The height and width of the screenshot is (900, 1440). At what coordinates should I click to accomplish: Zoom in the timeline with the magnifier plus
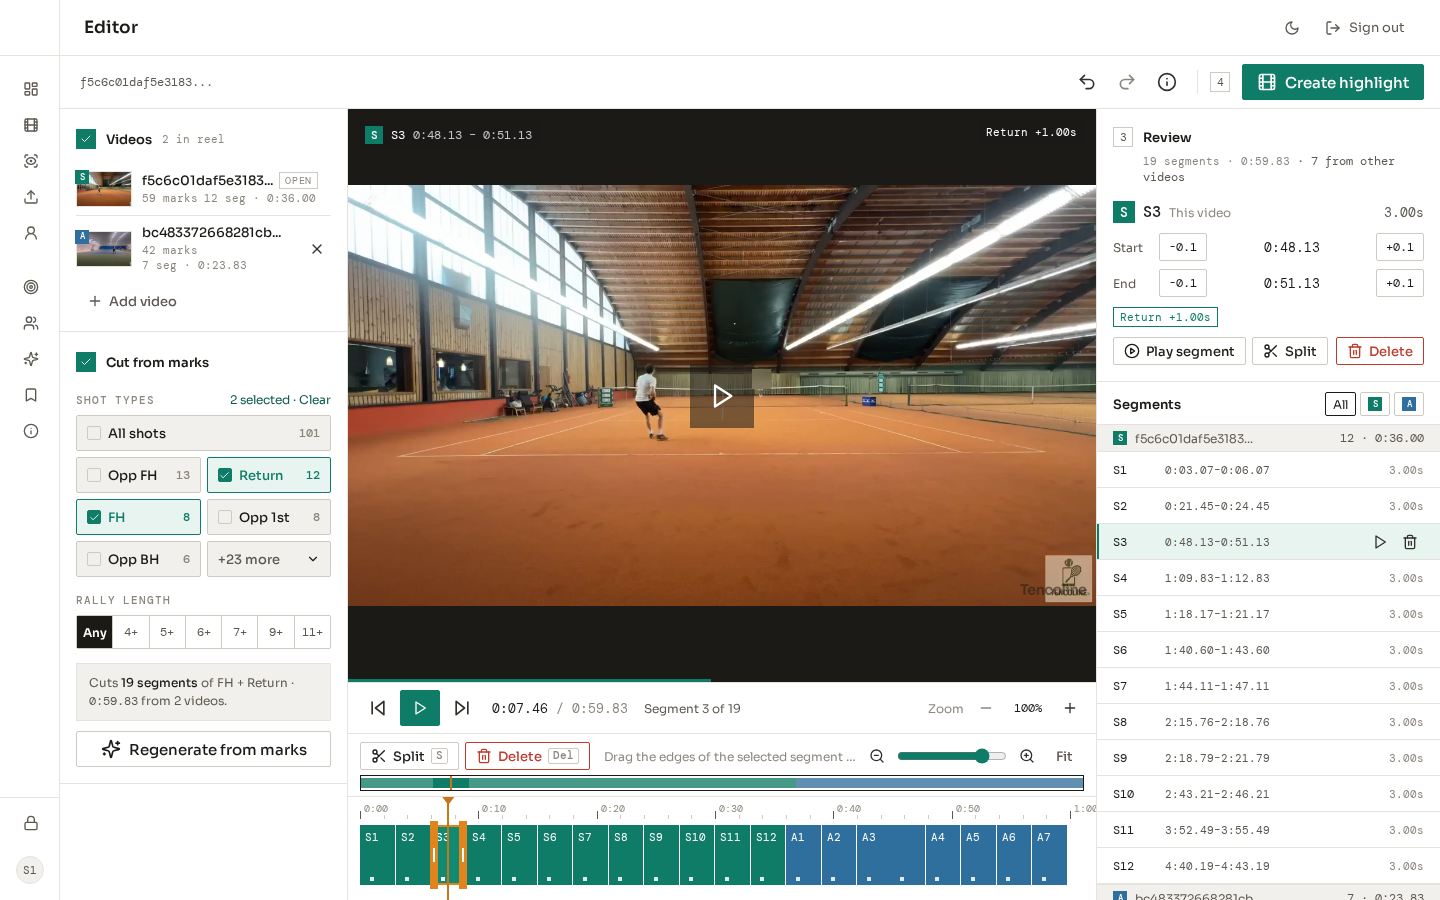[x=1027, y=756]
